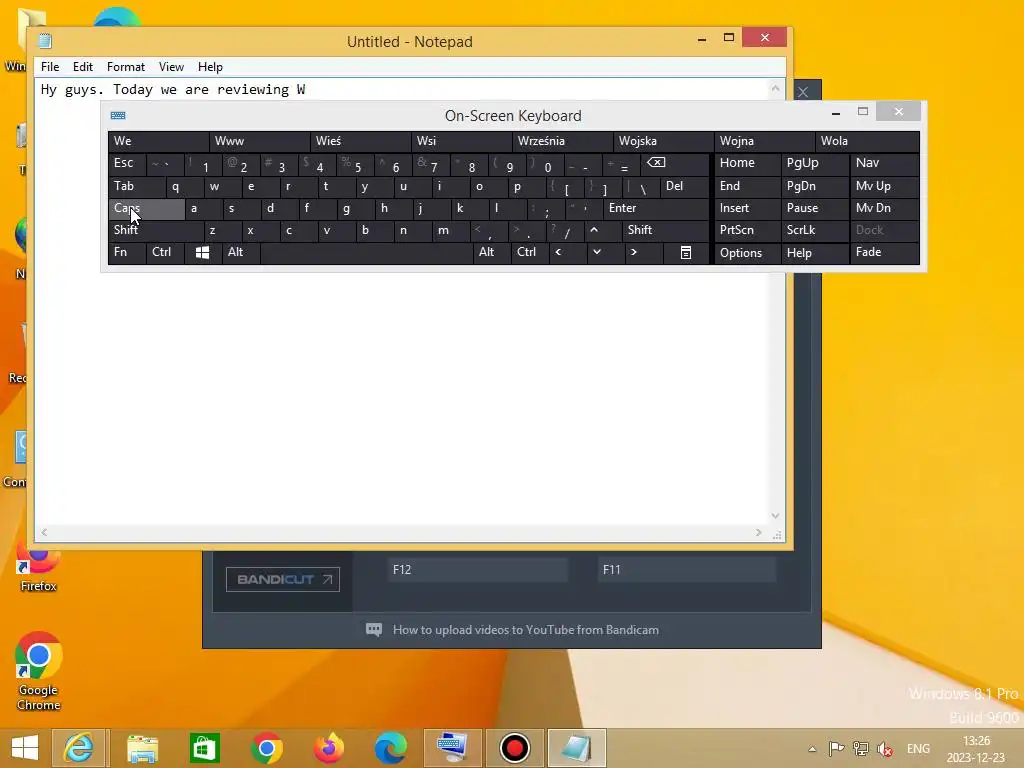Open the Windows Start button
The height and width of the screenshot is (768, 1024).
click(25, 748)
